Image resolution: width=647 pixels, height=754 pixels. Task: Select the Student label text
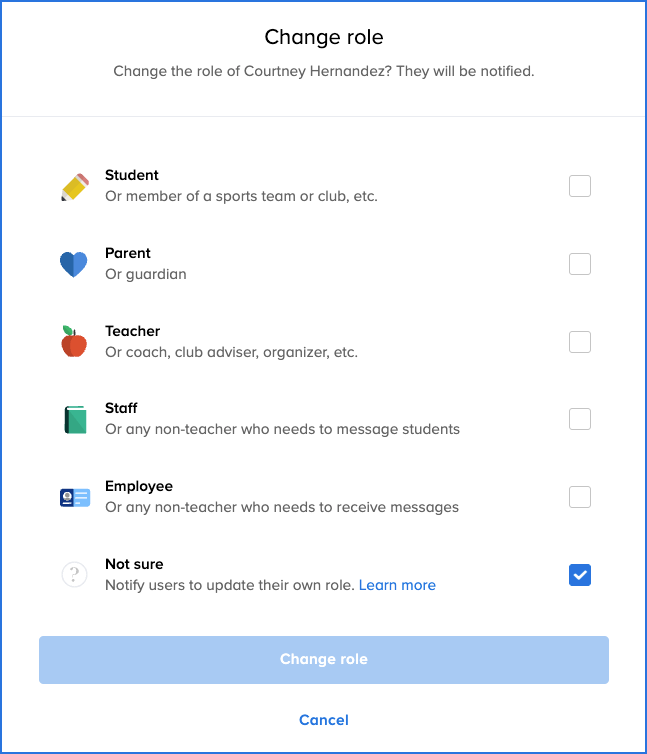(132, 176)
